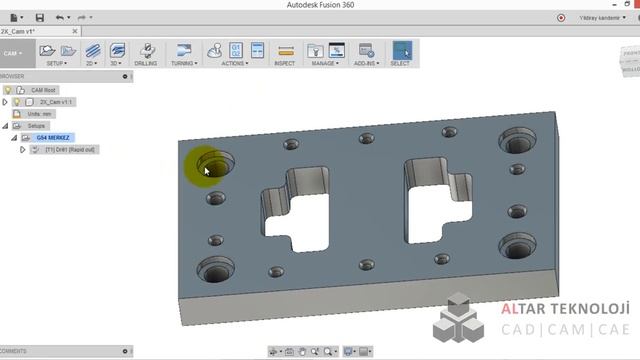Select the G54 MERKEZ setup
The image size is (640, 360).
(53, 138)
